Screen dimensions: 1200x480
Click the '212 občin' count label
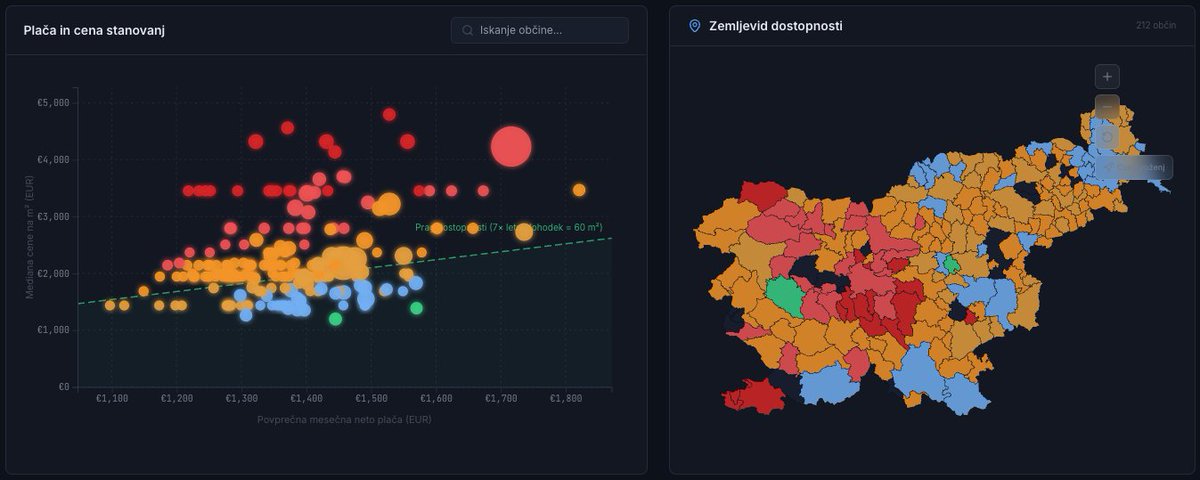pyautogui.click(x=1156, y=25)
